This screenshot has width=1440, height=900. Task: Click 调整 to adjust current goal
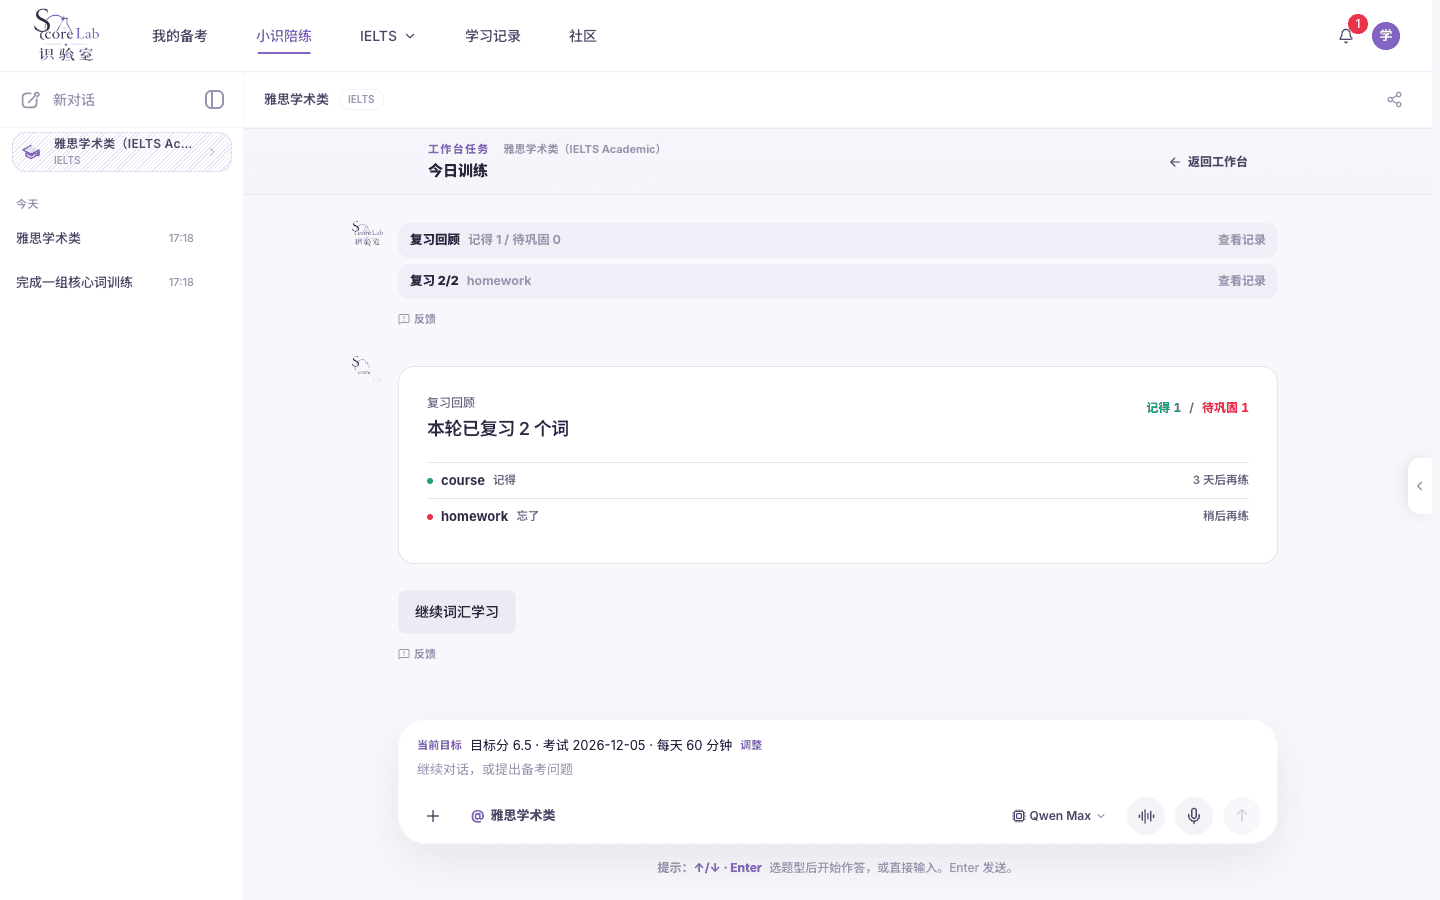pos(751,745)
